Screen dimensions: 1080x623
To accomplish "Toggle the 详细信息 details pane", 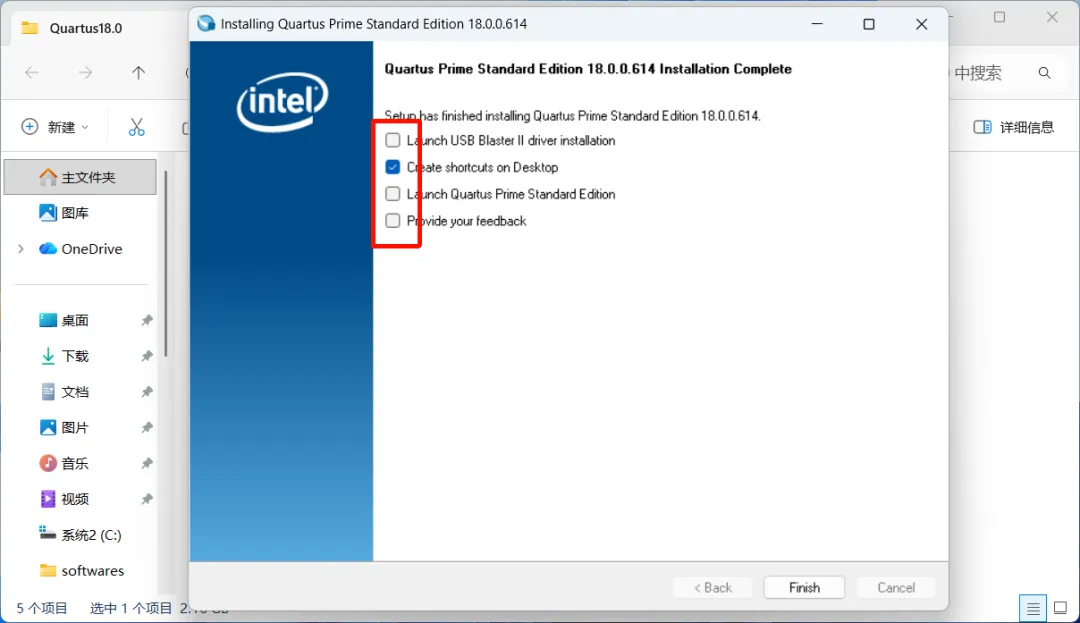I will [x=1014, y=127].
